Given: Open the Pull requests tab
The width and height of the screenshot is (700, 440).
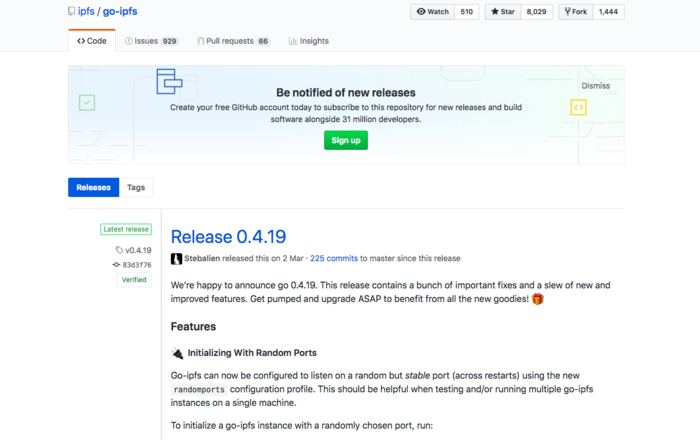Looking at the screenshot, I should pyautogui.click(x=233, y=41).
